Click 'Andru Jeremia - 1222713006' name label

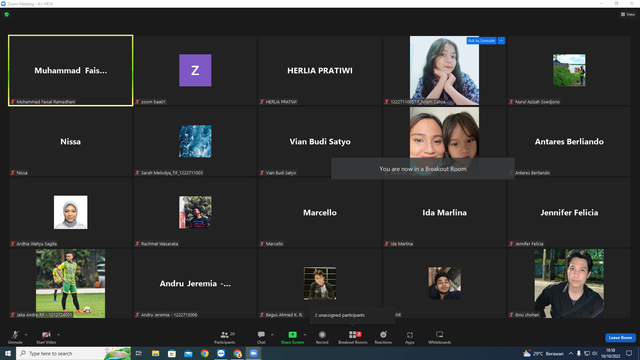tap(169, 315)
